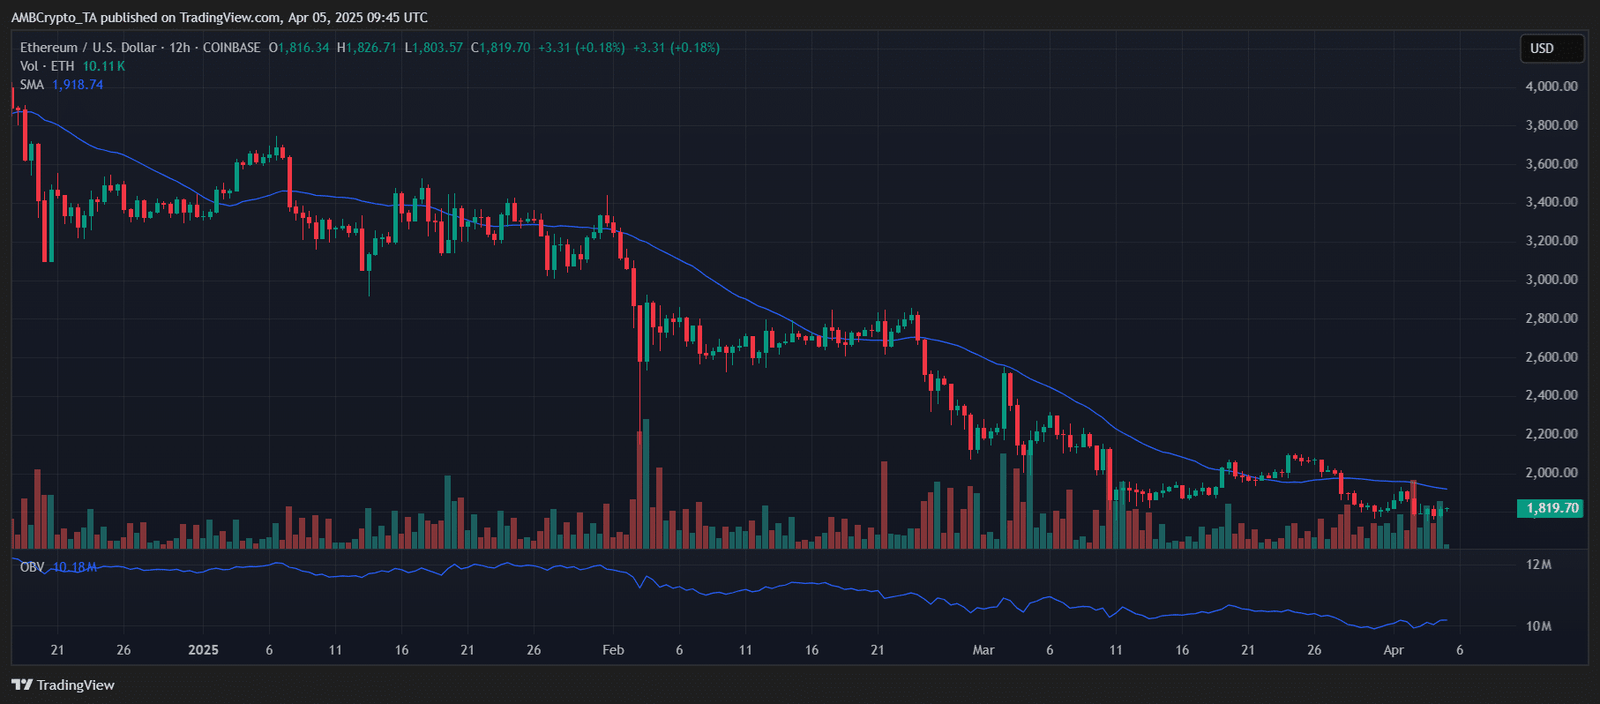
Task: Click the closing price value C1,819.70 in header
Action: (501, 48)
